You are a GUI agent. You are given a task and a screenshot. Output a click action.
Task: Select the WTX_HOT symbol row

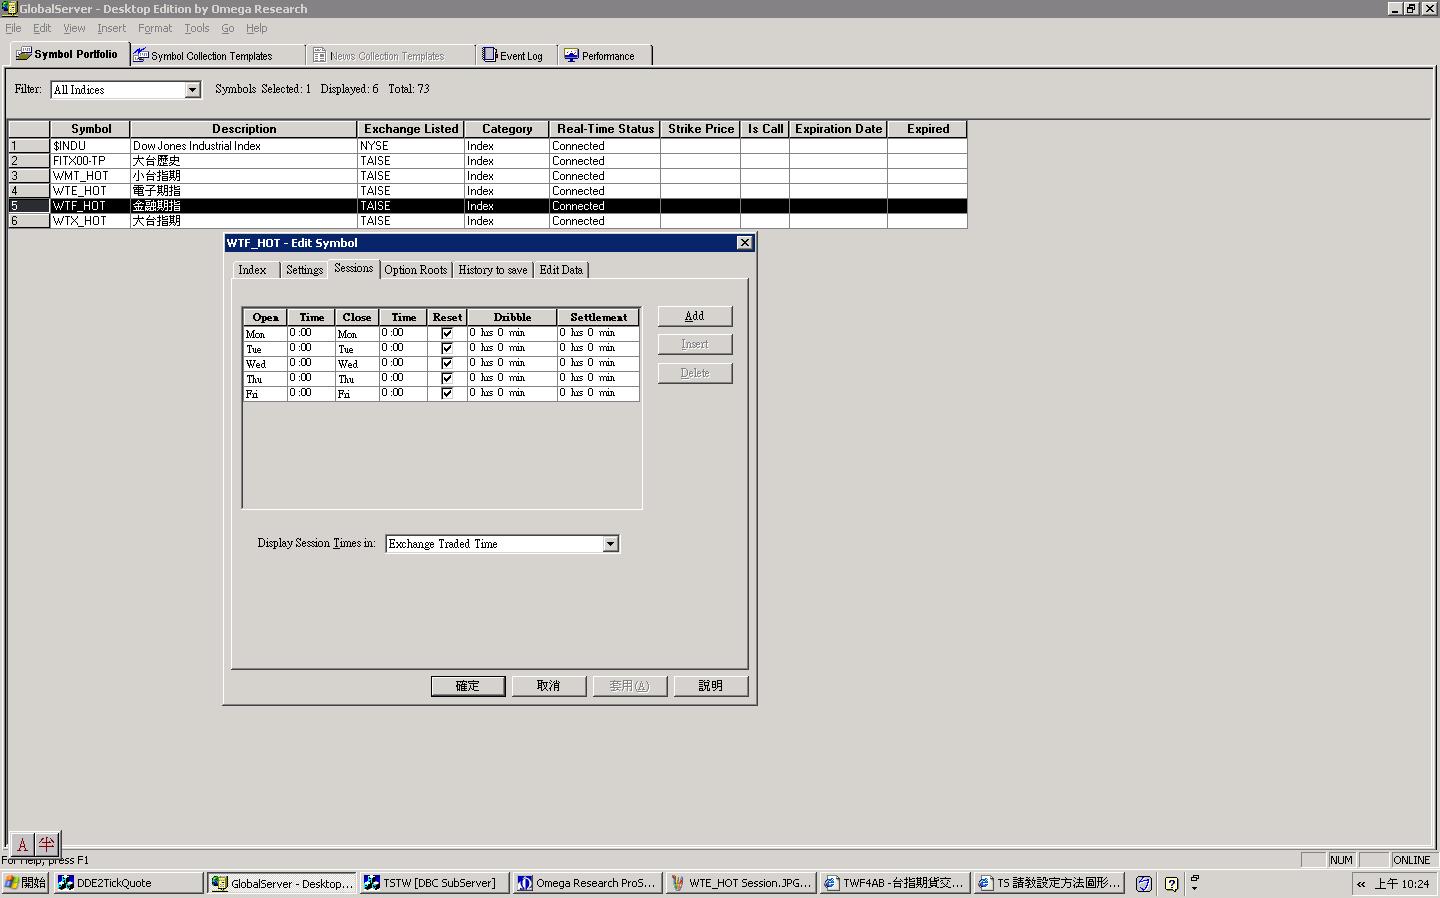[488, 221]
